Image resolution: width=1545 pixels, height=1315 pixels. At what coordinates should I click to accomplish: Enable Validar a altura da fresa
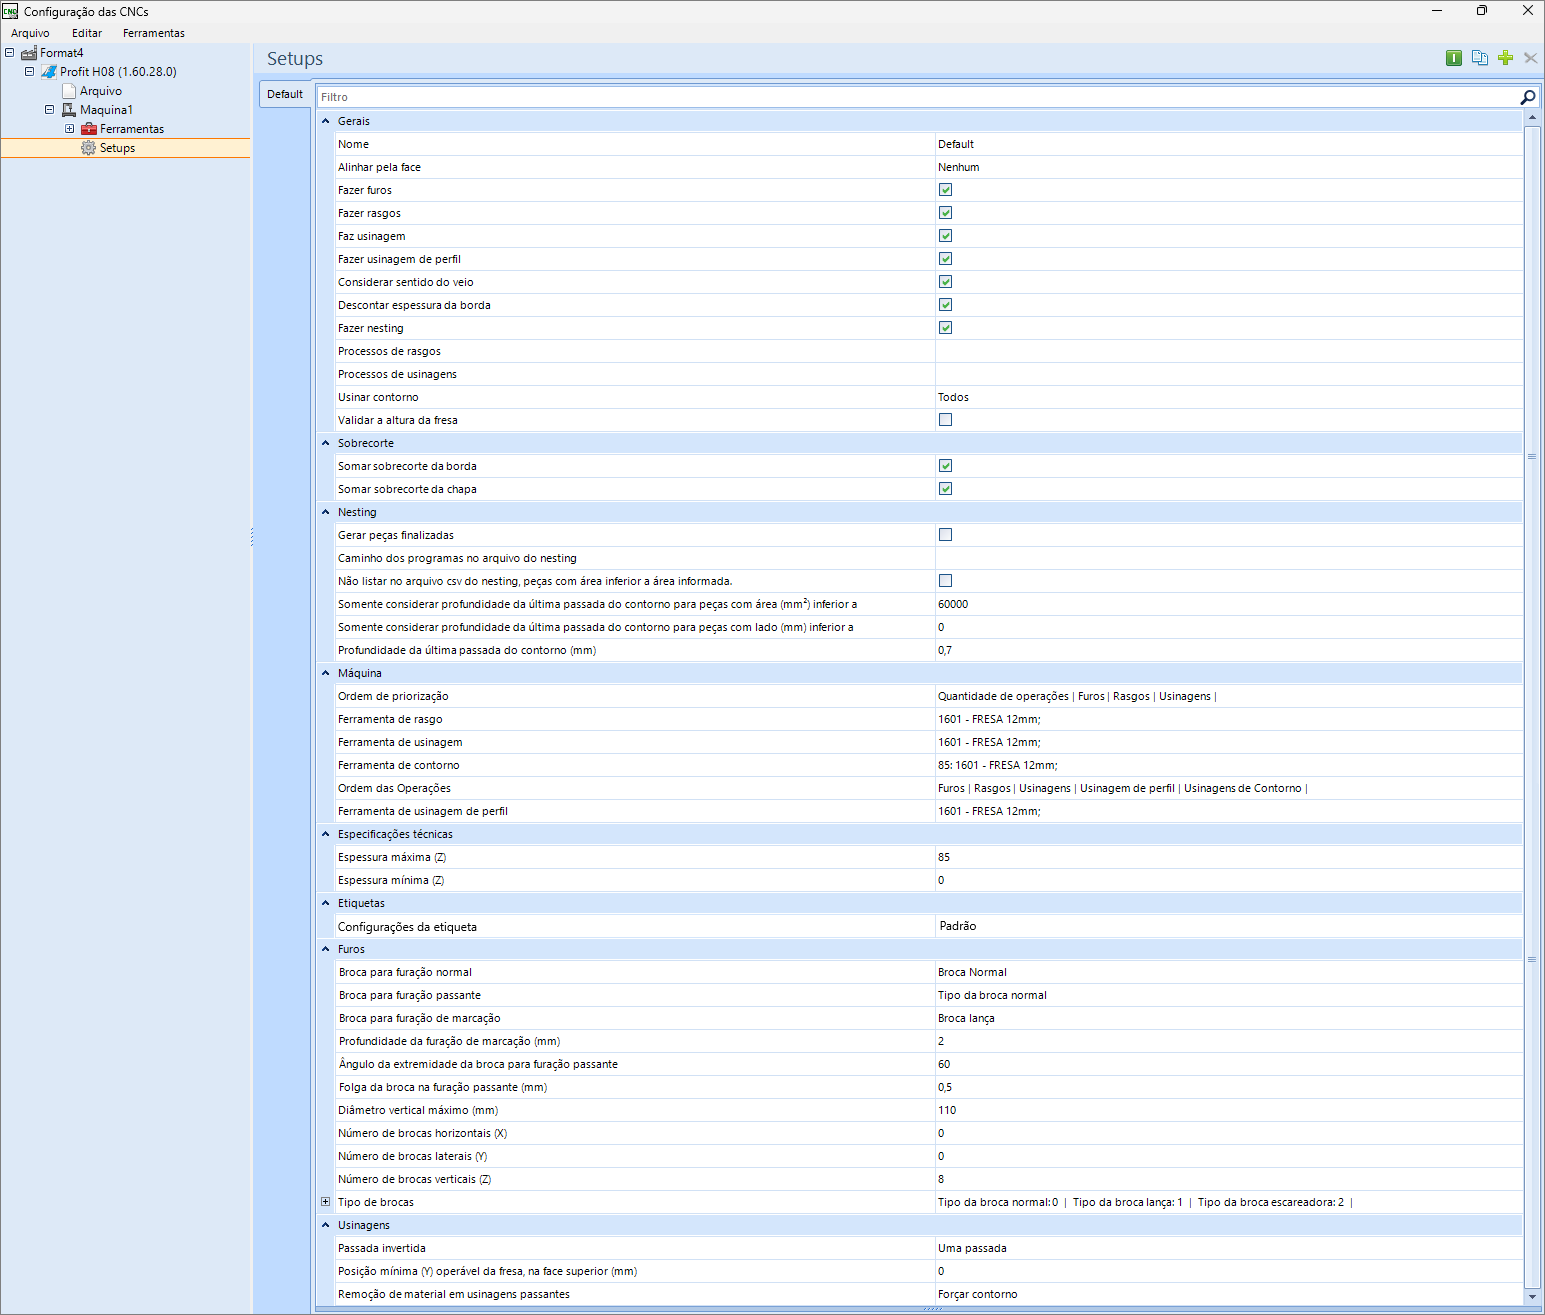tap(945, 420)
